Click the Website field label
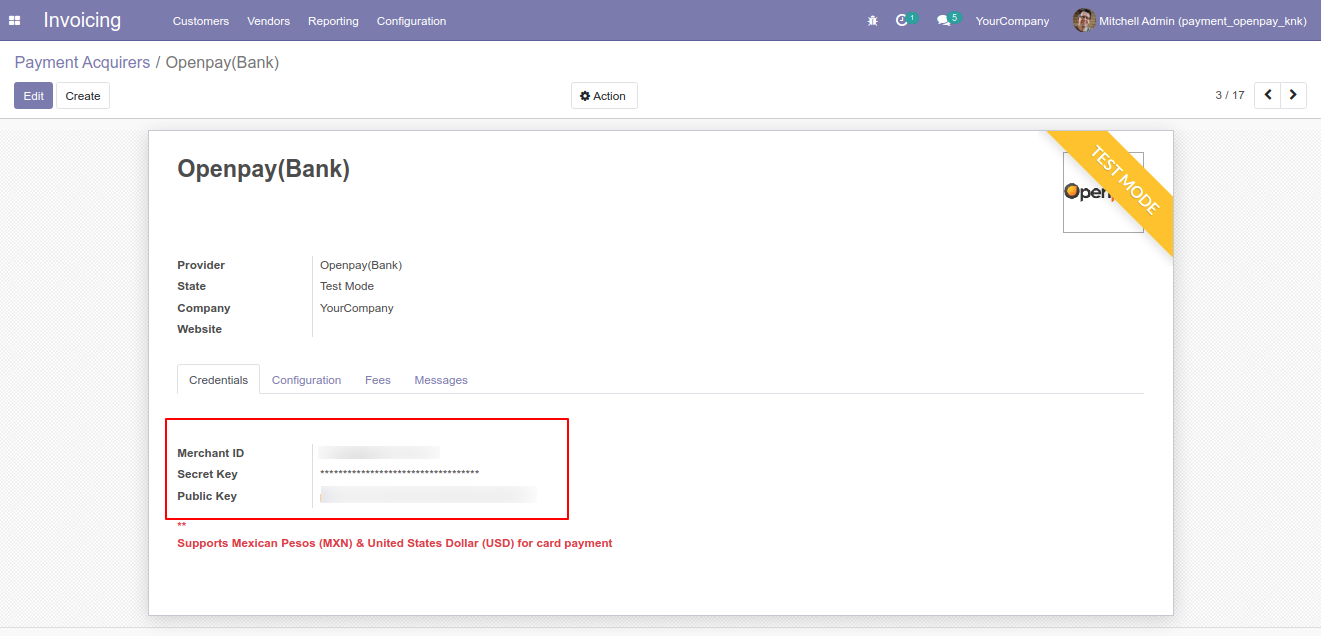The image size is (1321, 636). click(x=200, y=329)
